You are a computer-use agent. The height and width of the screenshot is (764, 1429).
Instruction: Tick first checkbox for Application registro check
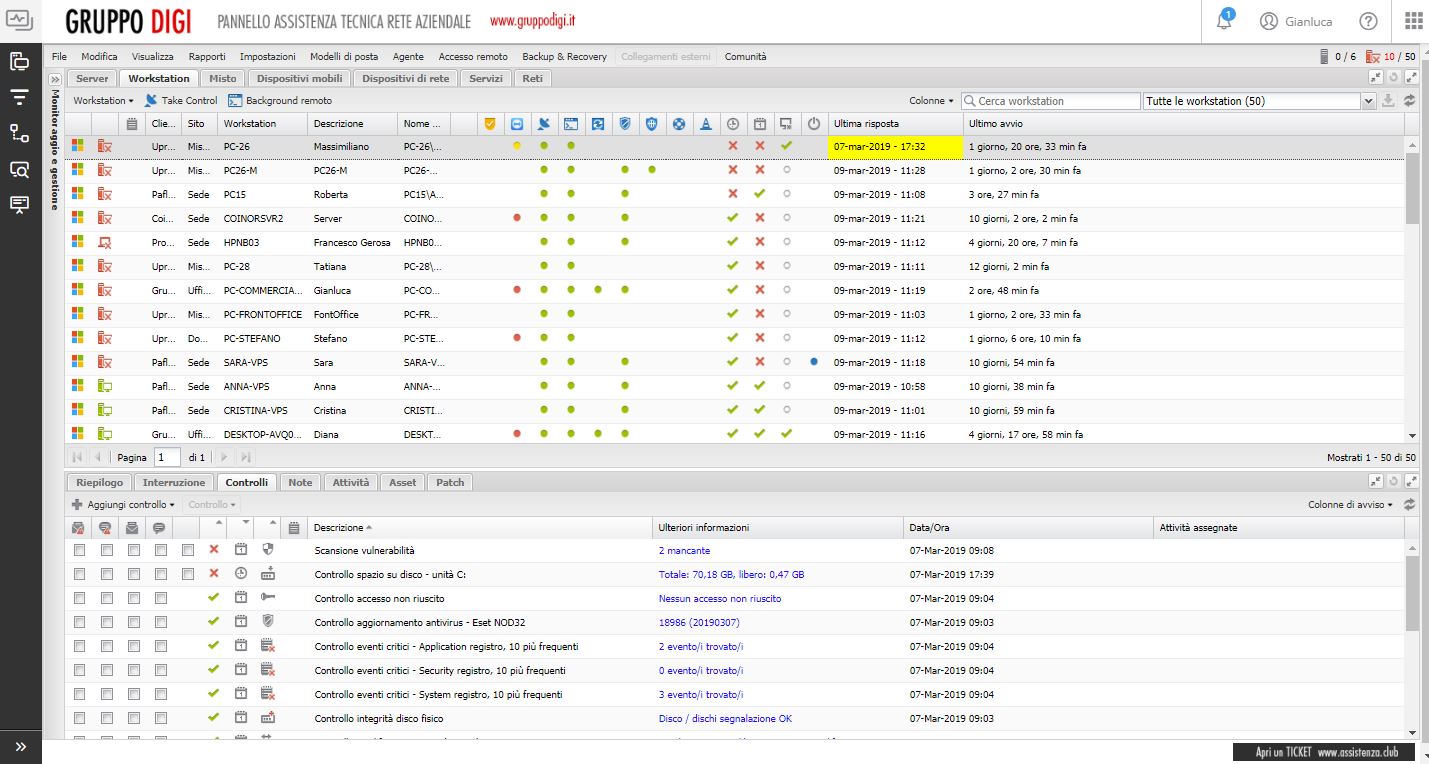tap(80, 646)
